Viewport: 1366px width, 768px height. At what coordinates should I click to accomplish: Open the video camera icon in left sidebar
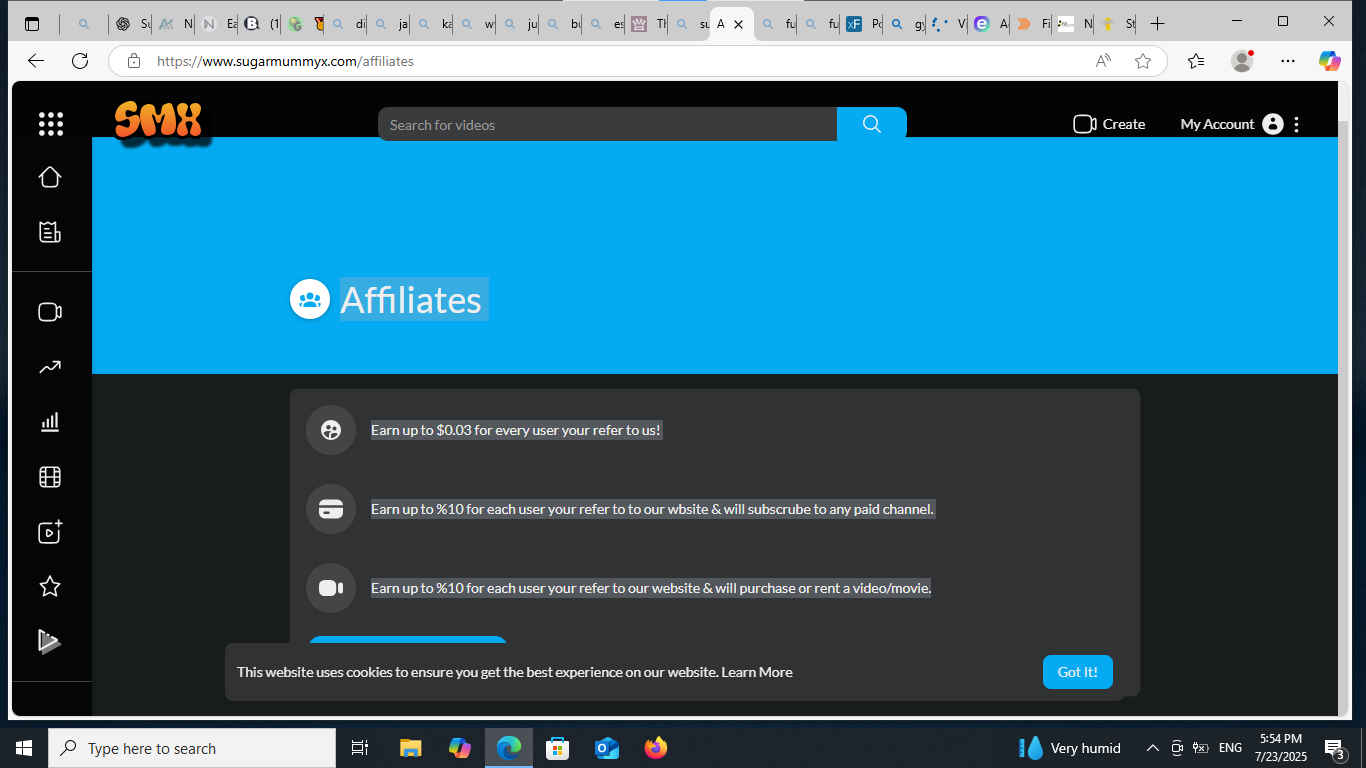tap(50, 312)
